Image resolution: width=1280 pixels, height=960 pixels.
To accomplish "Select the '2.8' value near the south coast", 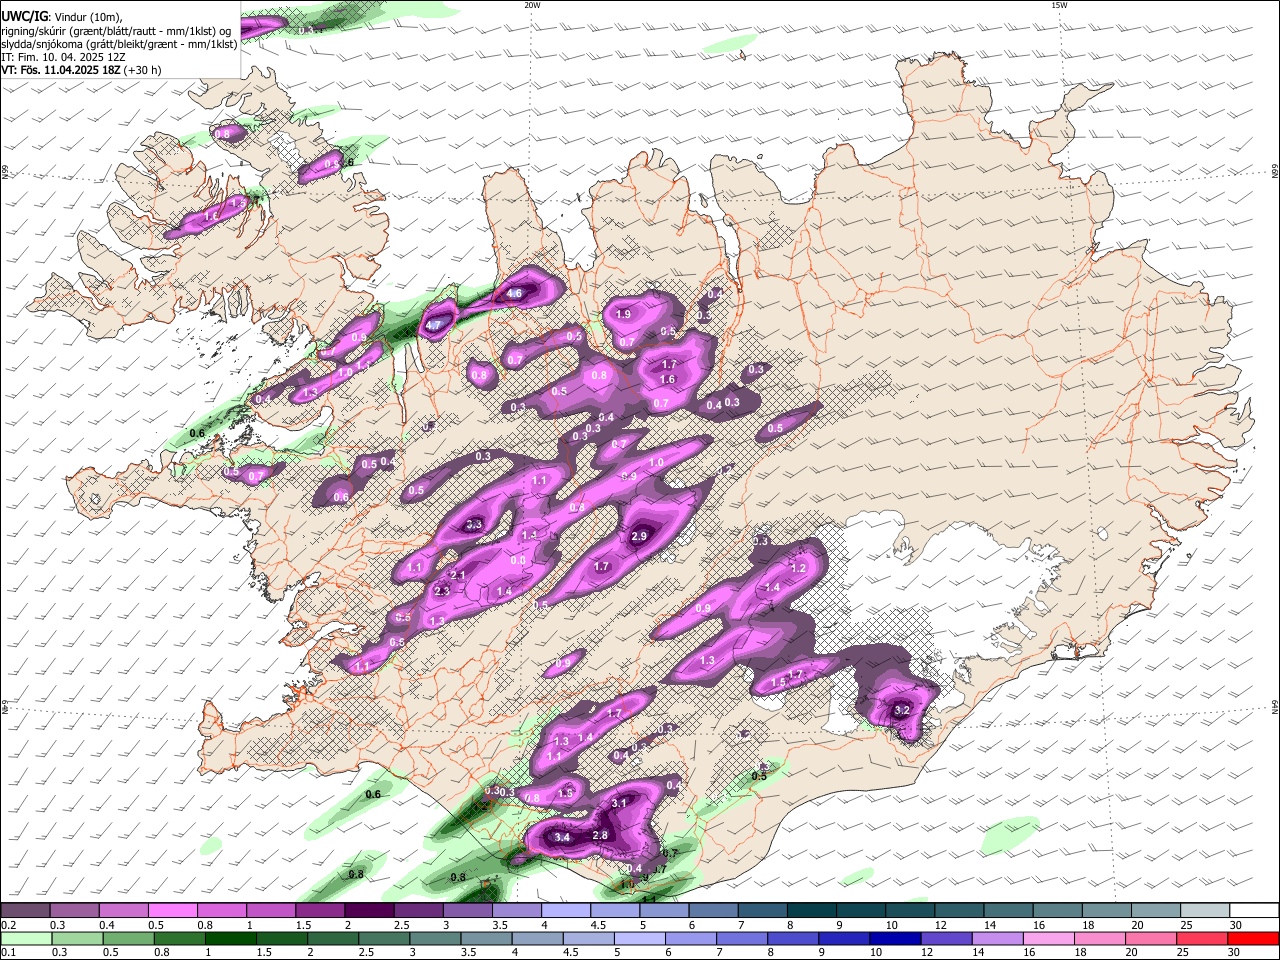I will click(600, 836).
